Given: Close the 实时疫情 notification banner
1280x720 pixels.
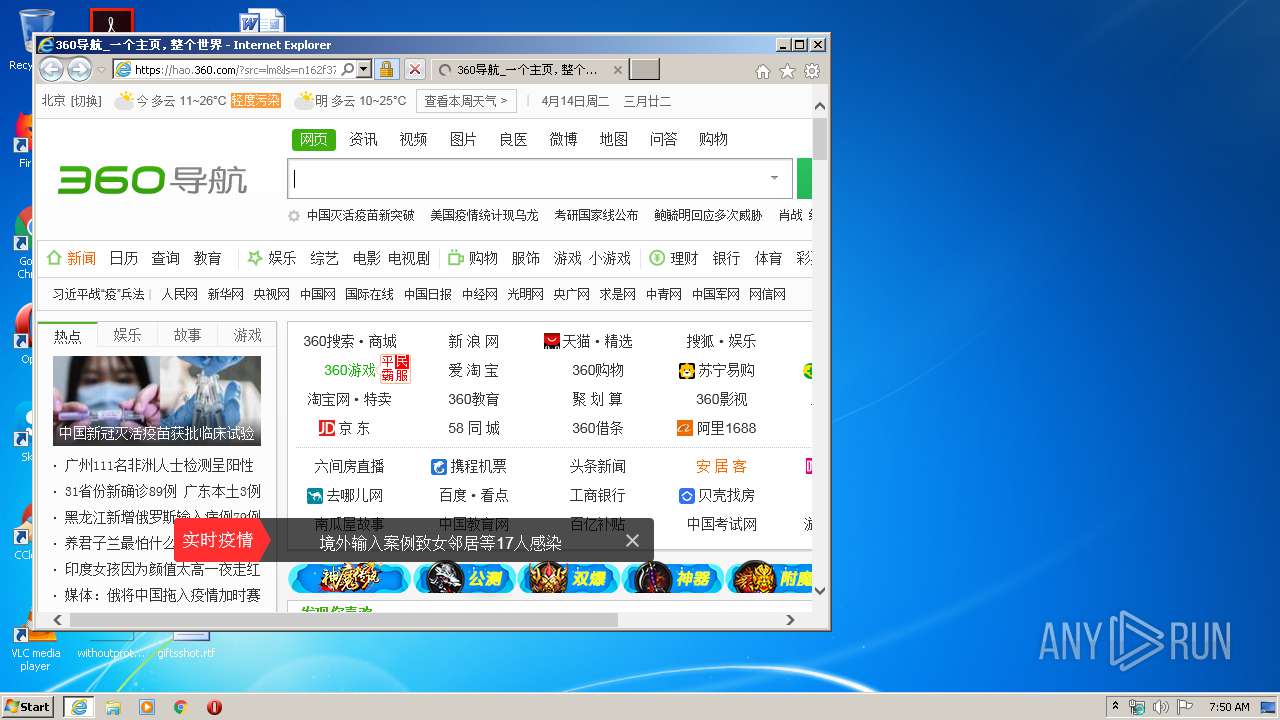Looking at the screenshot, I should click(632, 540).
